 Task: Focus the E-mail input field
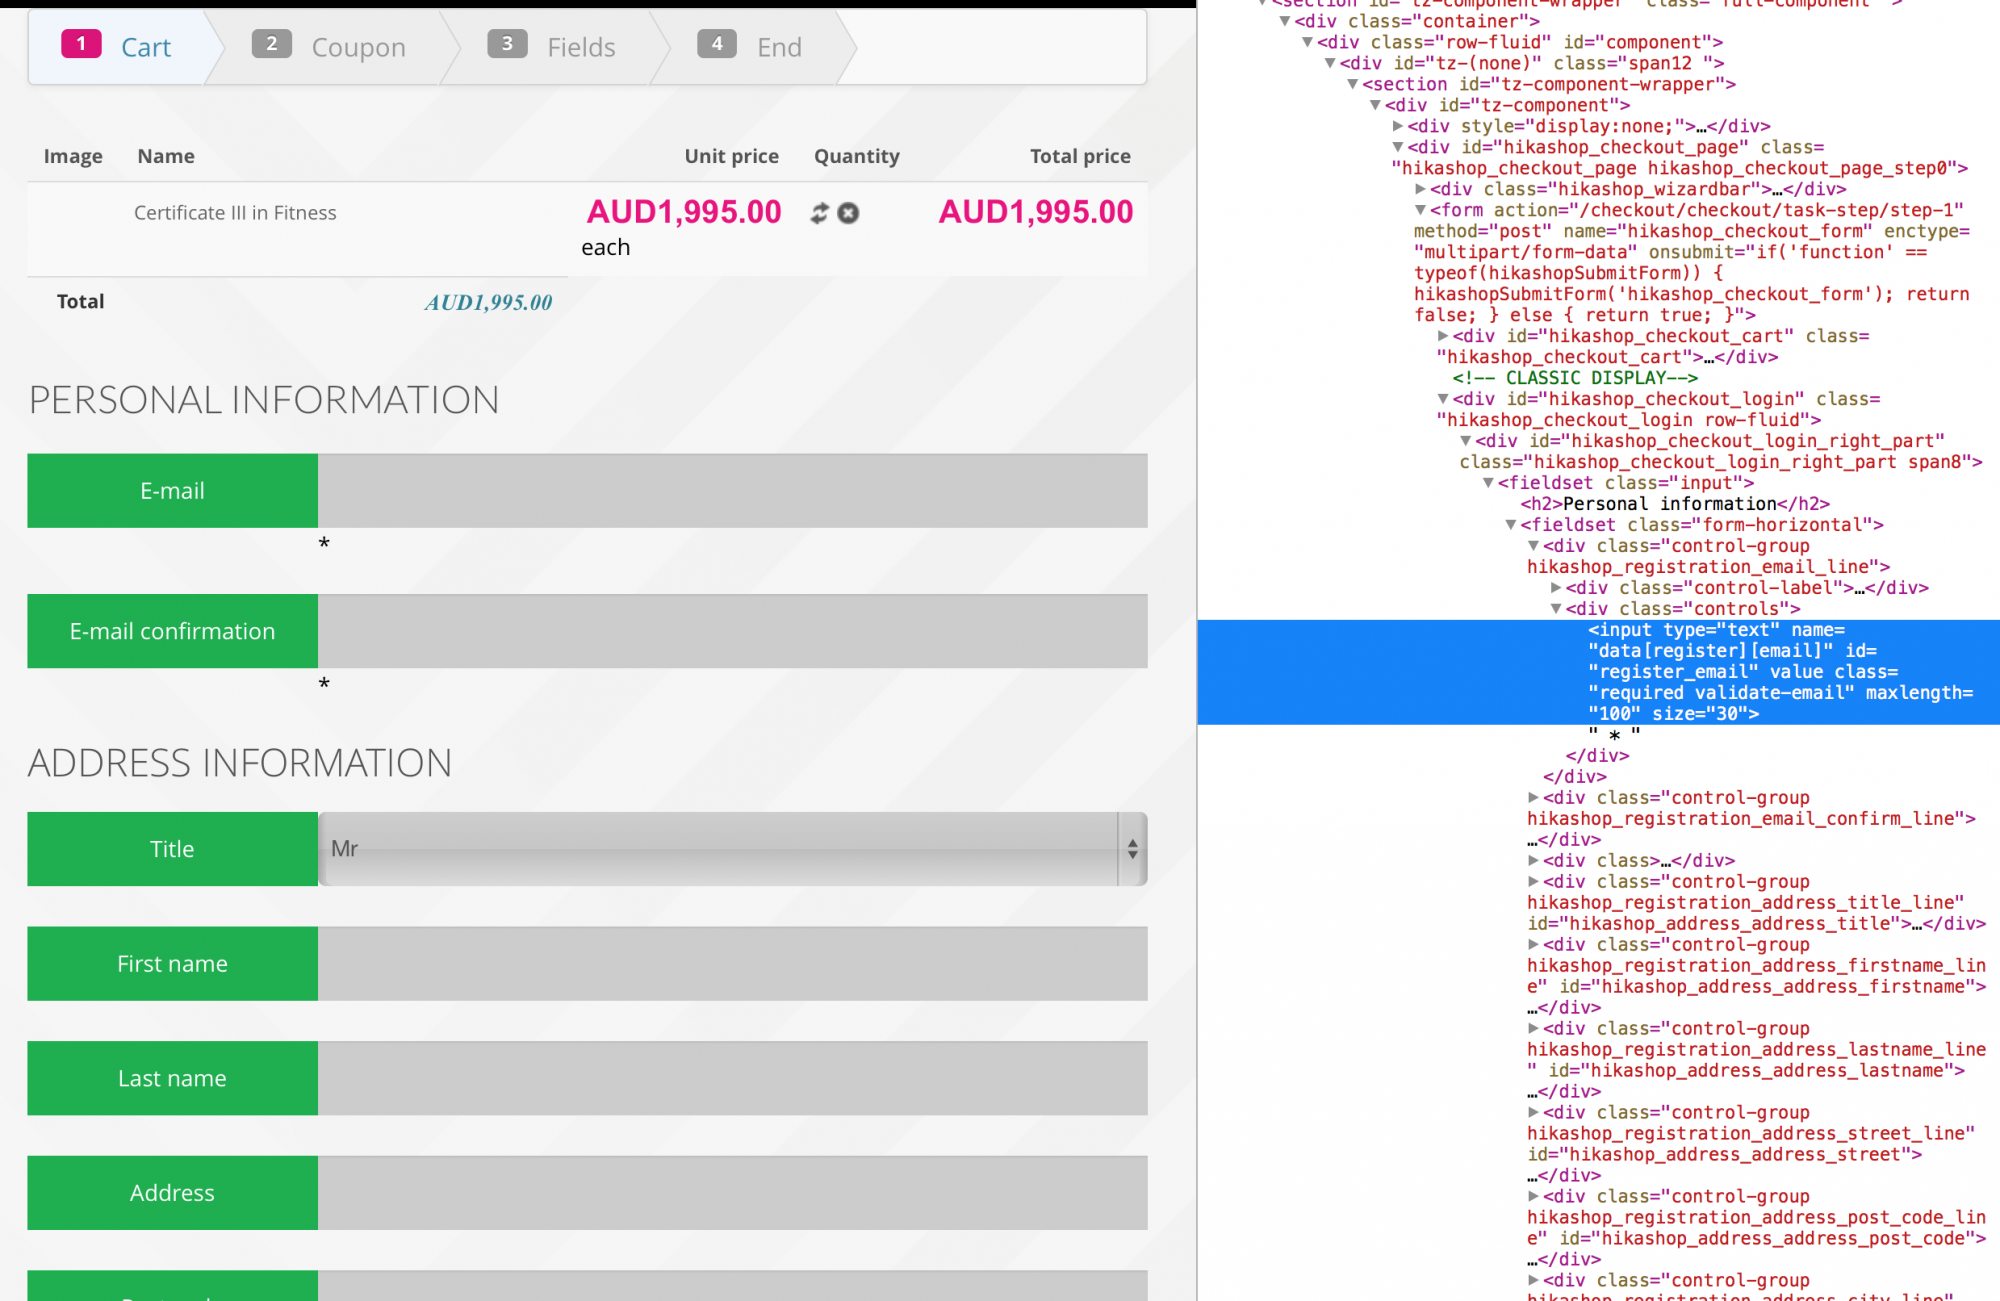click(x=732, y=491)
